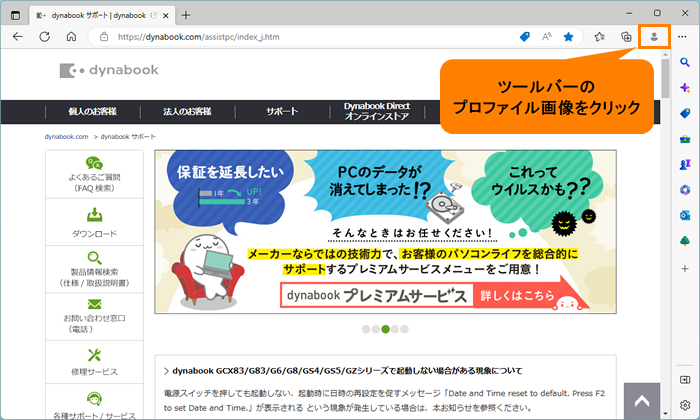Select the first carousel dot
Image resolution: width=700 pixels, height=420 pixels.
[366, 329]
